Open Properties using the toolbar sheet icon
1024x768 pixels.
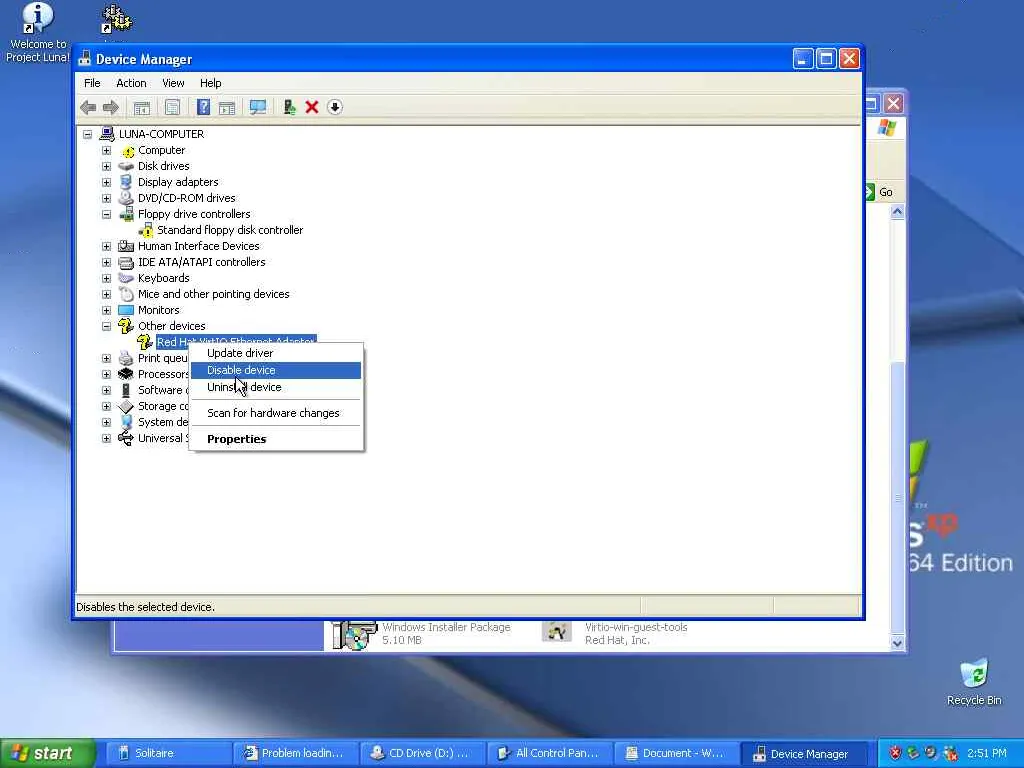[172, 107]
